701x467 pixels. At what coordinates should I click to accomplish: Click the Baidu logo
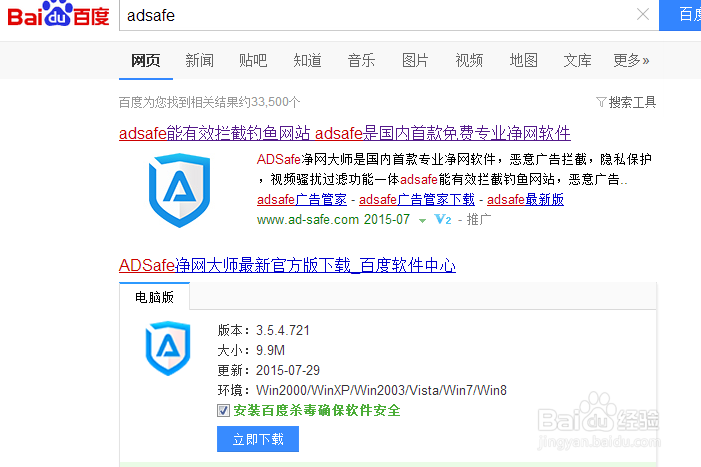coord(59,15)
